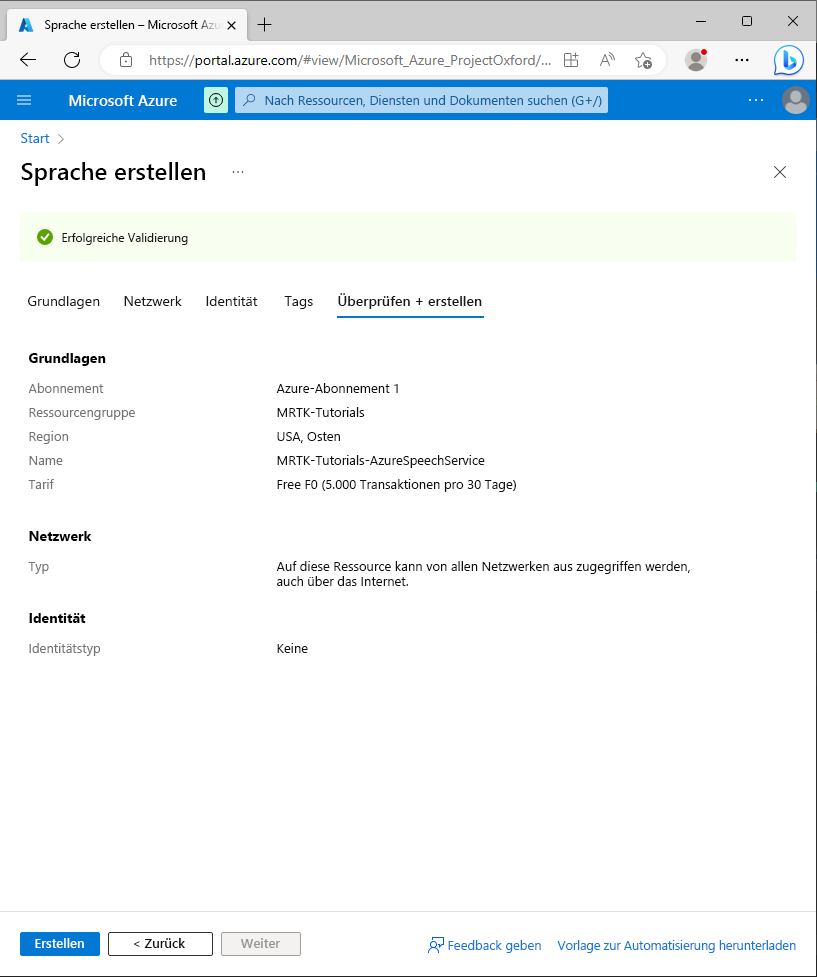The height and width of the screenshot is (977, 817).
Task: Click the Abonnement label
Action: (x=66, y=389)
